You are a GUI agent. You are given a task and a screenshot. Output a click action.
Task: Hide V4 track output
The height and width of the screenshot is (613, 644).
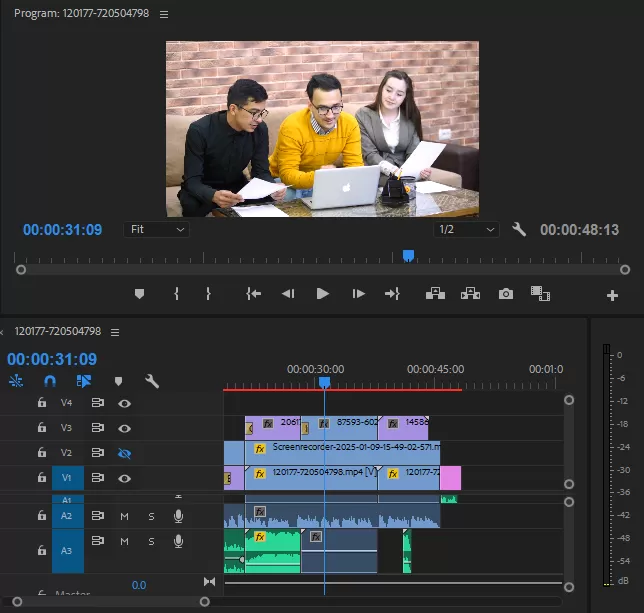(x=124, y=404)
